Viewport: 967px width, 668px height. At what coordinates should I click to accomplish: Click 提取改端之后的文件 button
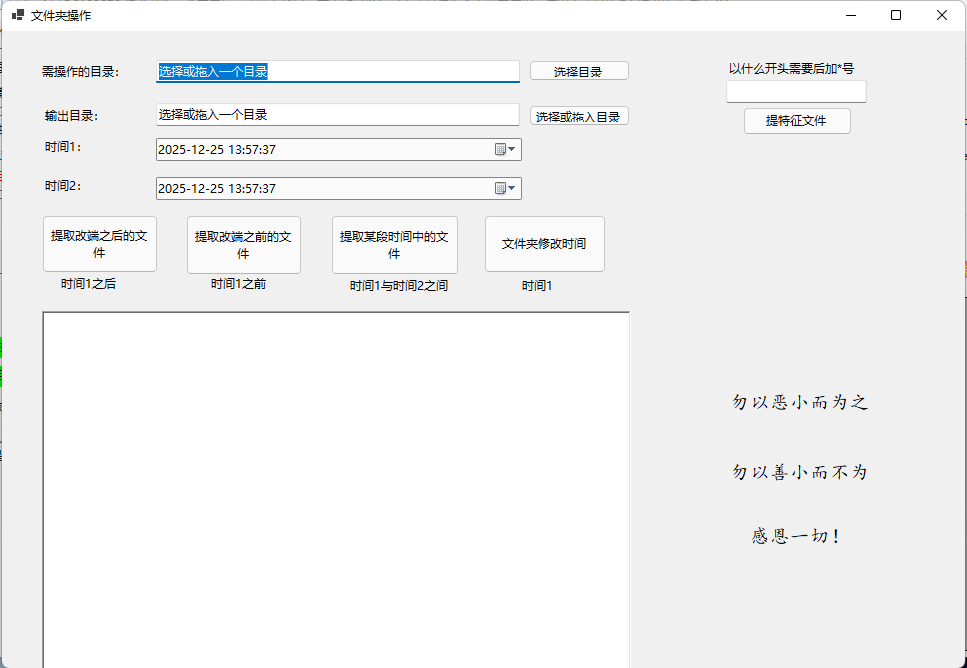tap(99, 244)
